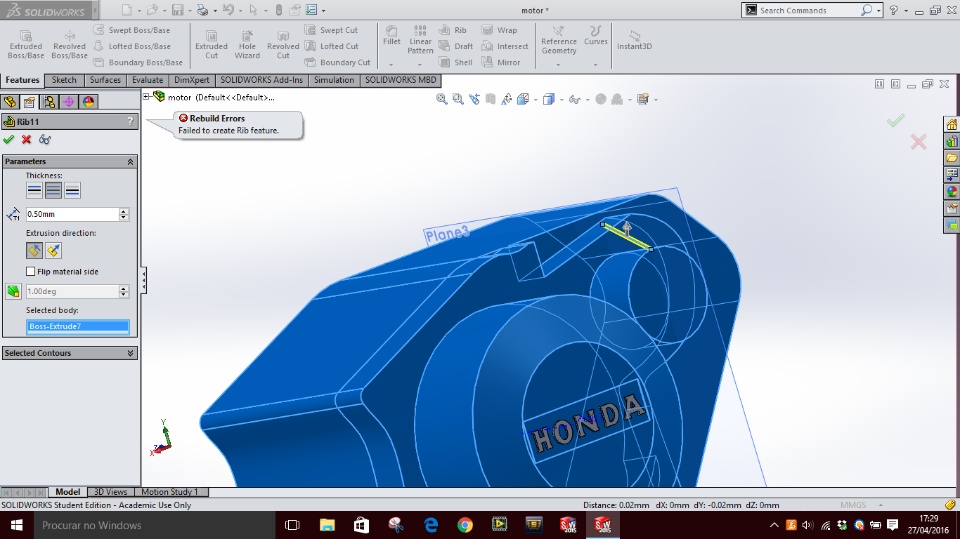
Task: Select the Intersect tool
Action: click(505, 46)
